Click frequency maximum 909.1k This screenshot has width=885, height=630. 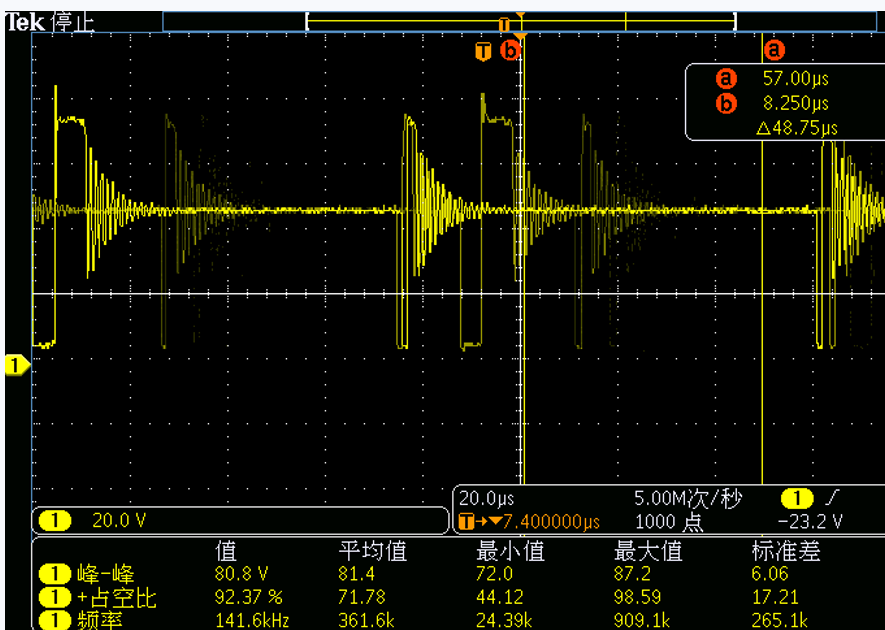click(x=642, y=621)
